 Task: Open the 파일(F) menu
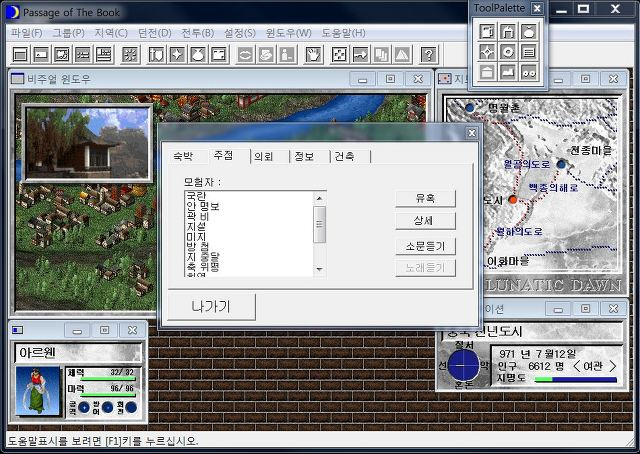point(27,33)
